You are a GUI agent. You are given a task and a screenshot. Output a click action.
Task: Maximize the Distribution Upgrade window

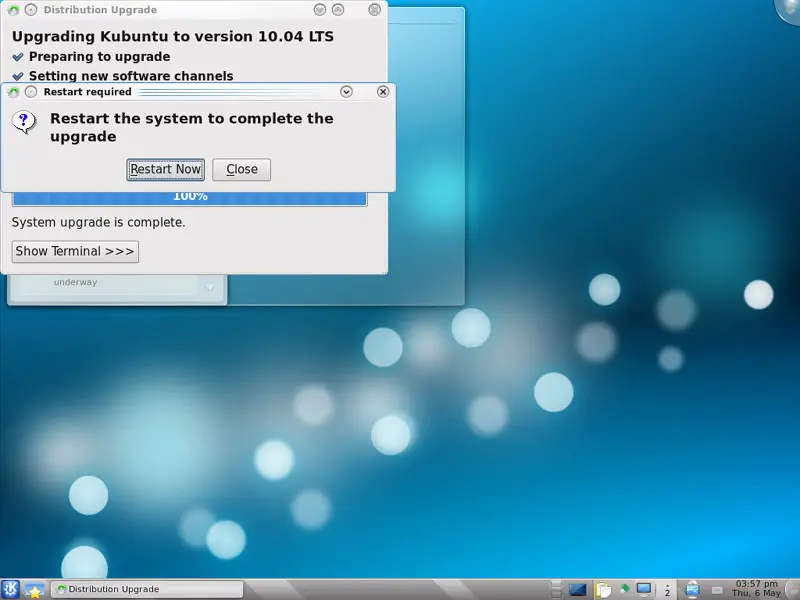pos(338,10)
